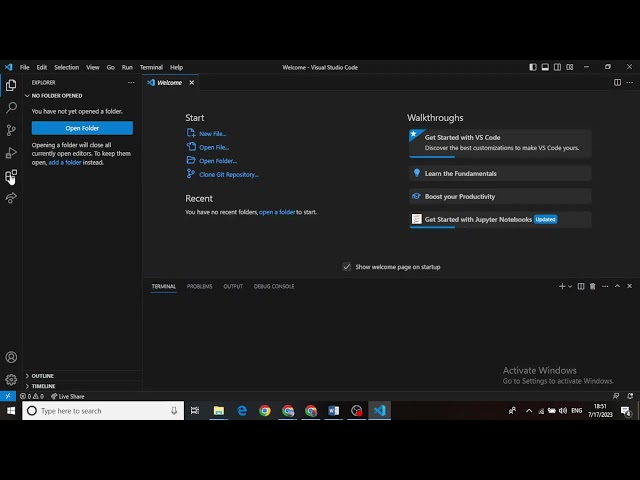Open Task View in the taskbar
The height and width of the screenshot is (480, 640).
[195, 411]
